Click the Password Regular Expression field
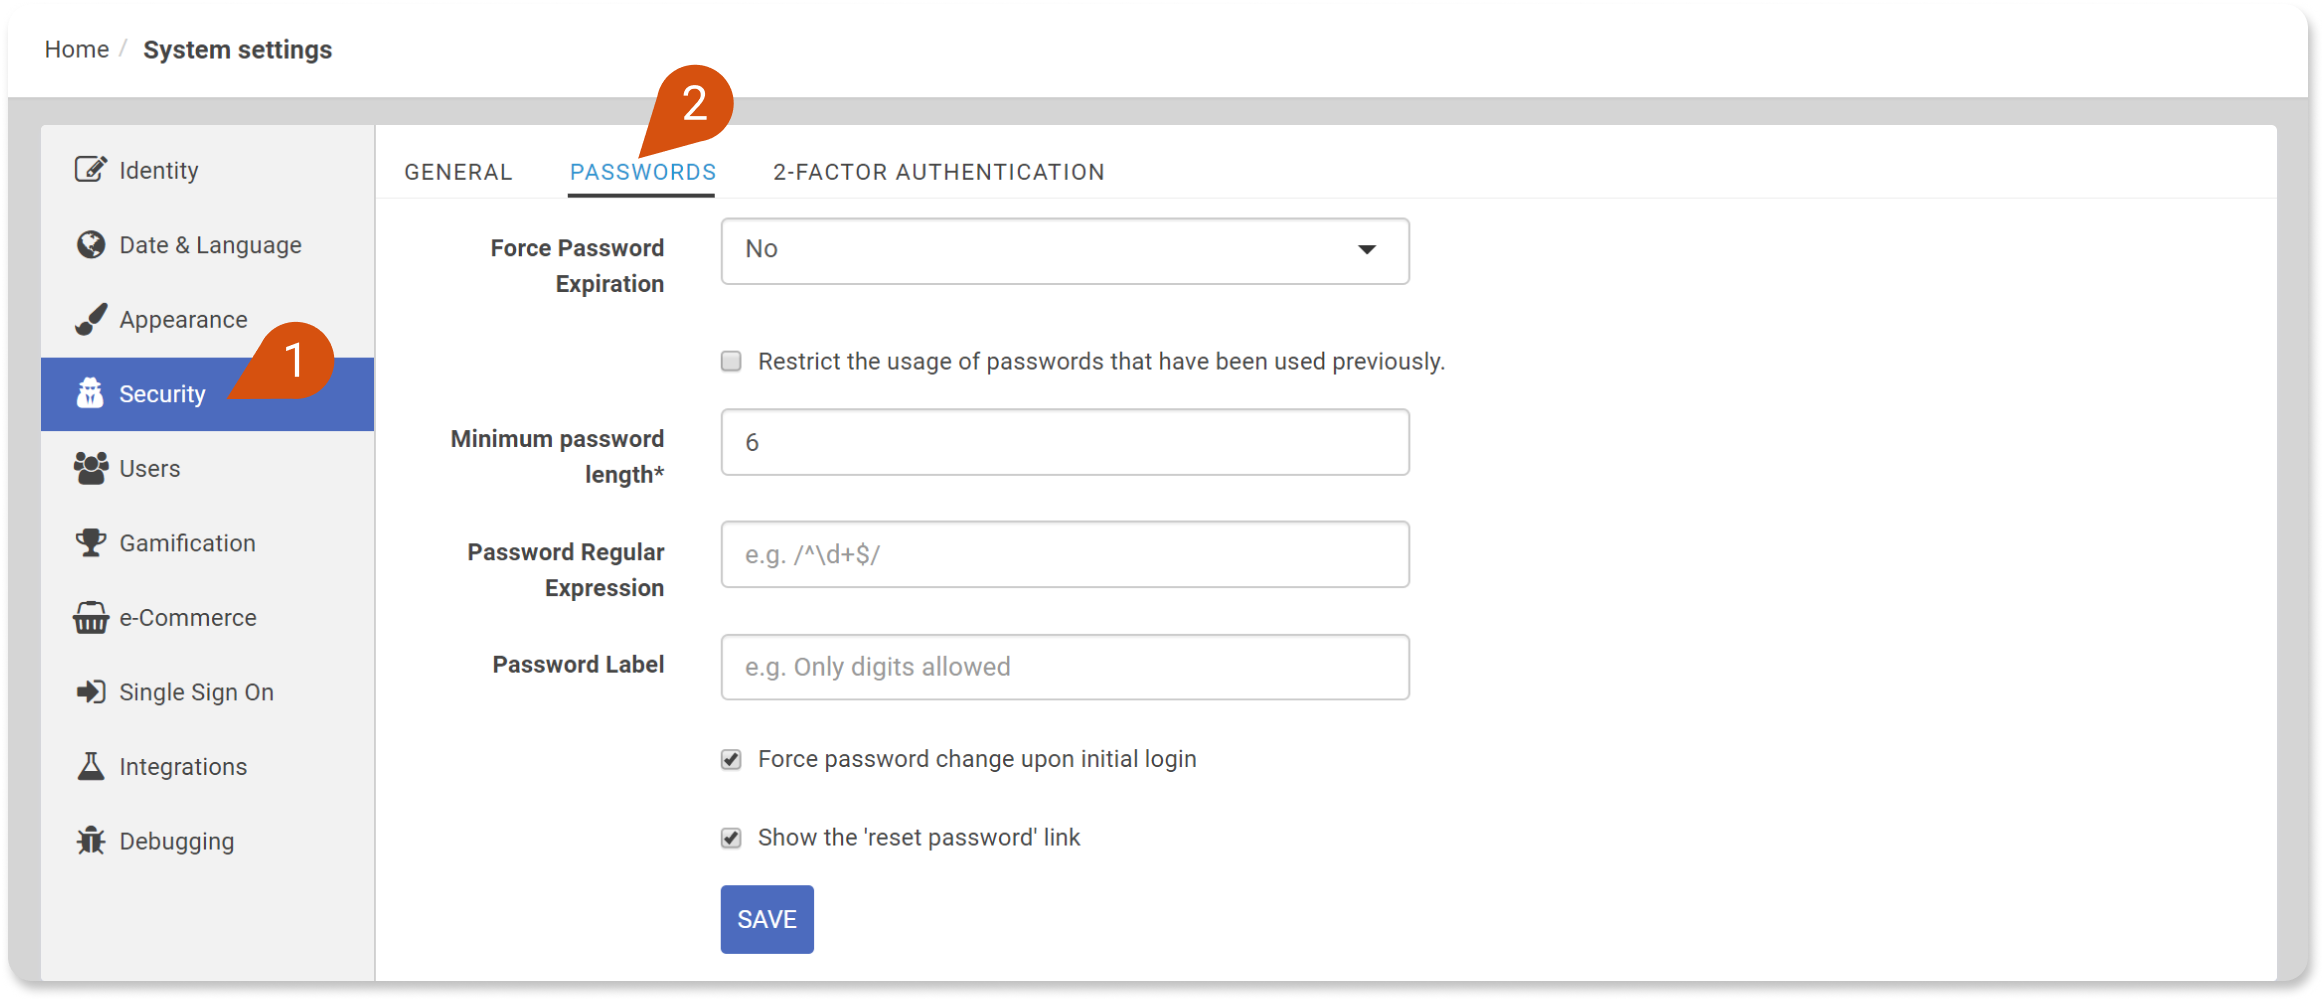 pyautogui.click(x=1064, y=555)
